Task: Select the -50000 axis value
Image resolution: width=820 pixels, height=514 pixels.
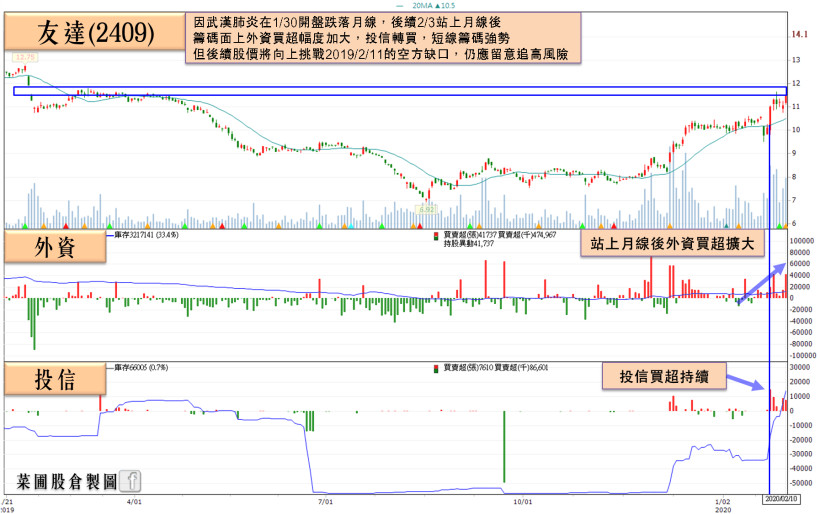Action: pyautogui.click(x=801, y=483)
